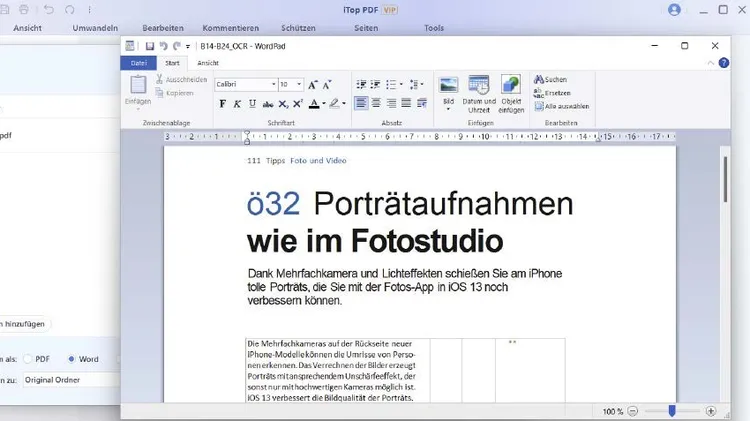Justify the text
The width and height of the screenshot is (750, 421).
click(x=406, y=103)
